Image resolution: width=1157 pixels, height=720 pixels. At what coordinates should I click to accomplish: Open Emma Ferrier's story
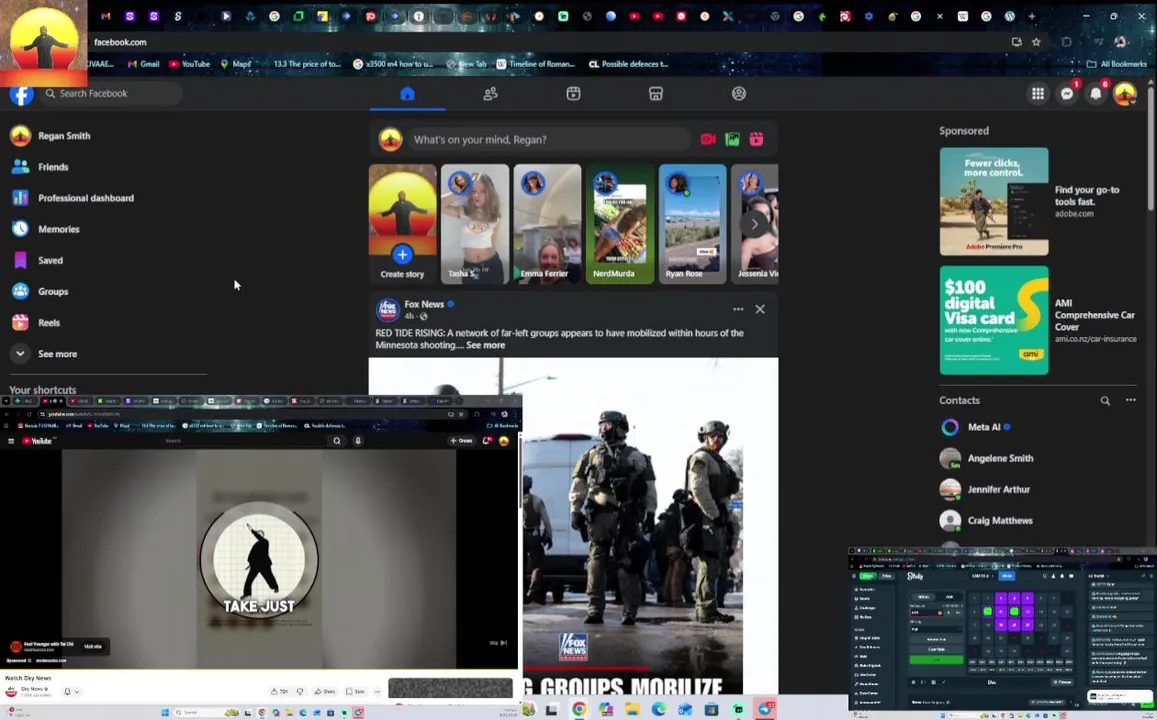point(548,224)
